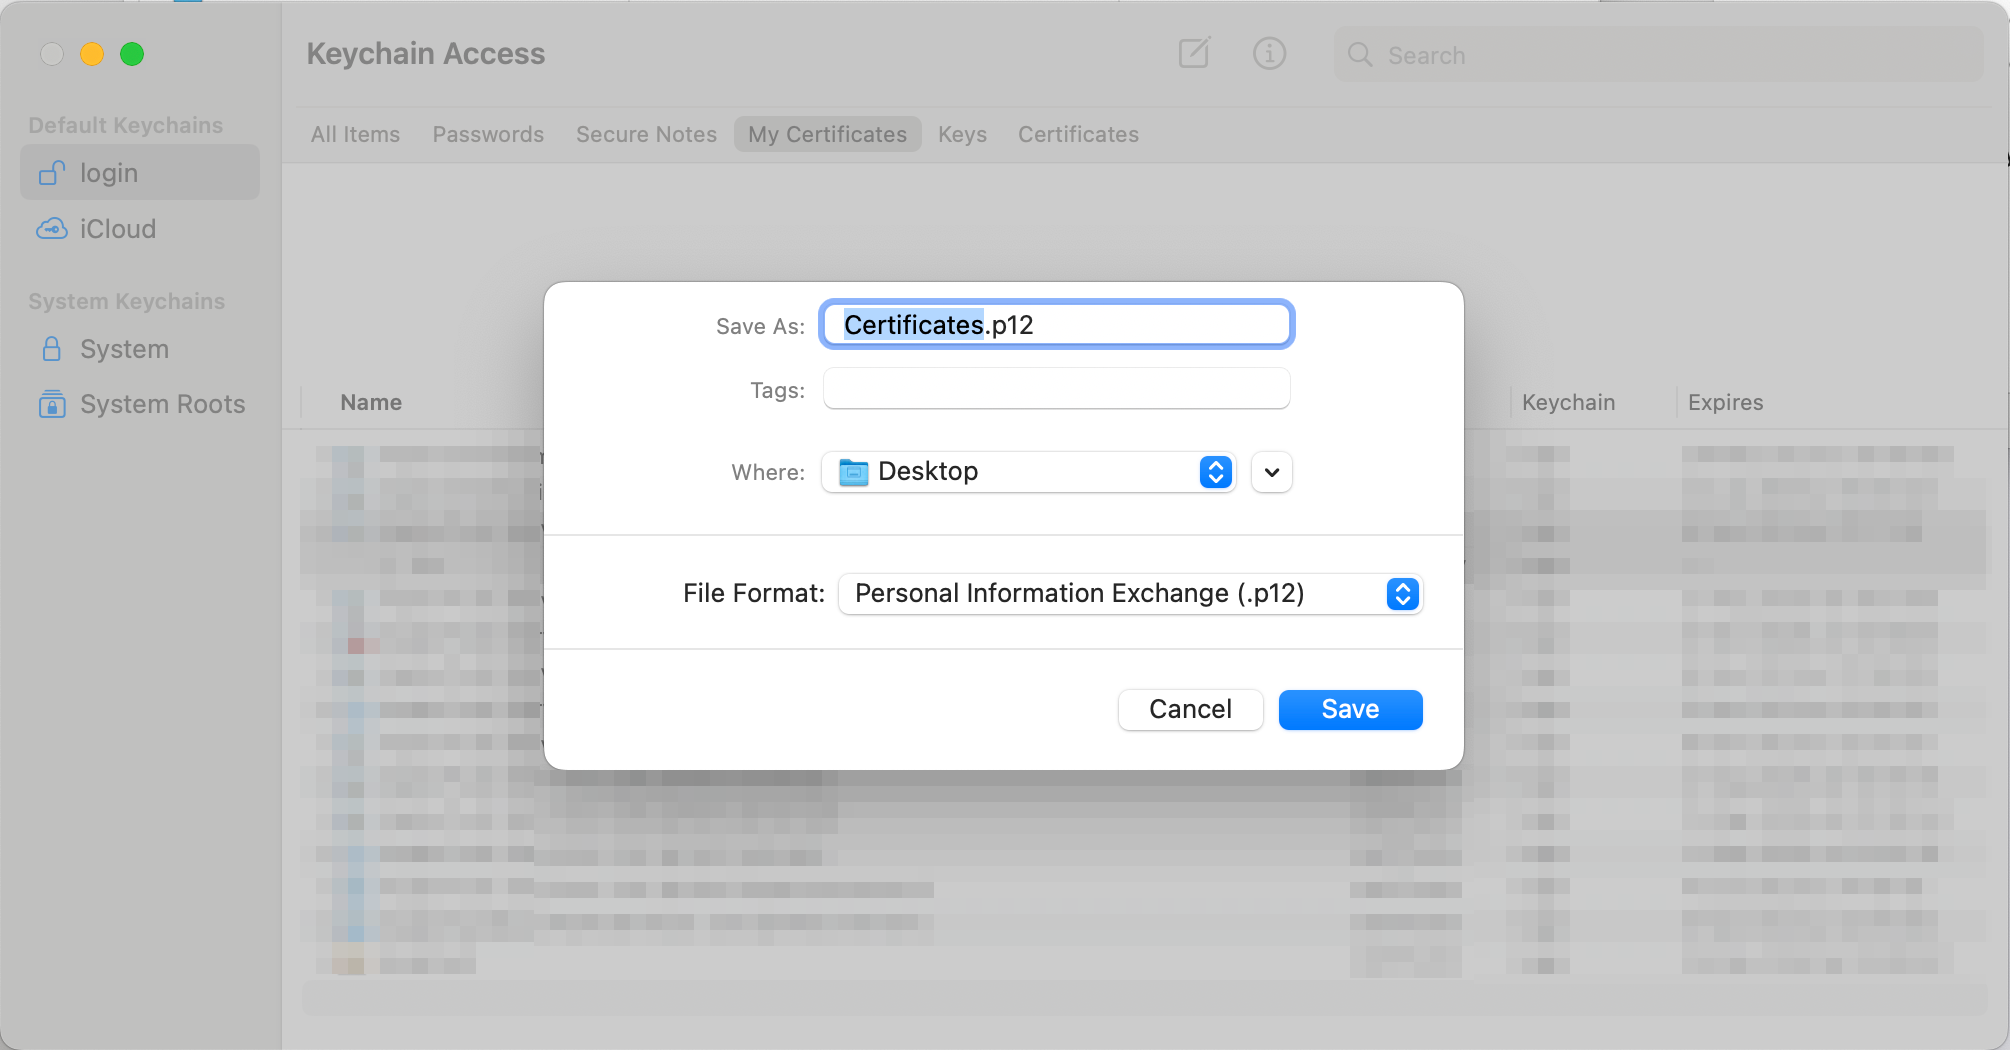Expand the save dialog with chevron
This screenshot has width=2010, height=1050.
(x=1271, y=472)
